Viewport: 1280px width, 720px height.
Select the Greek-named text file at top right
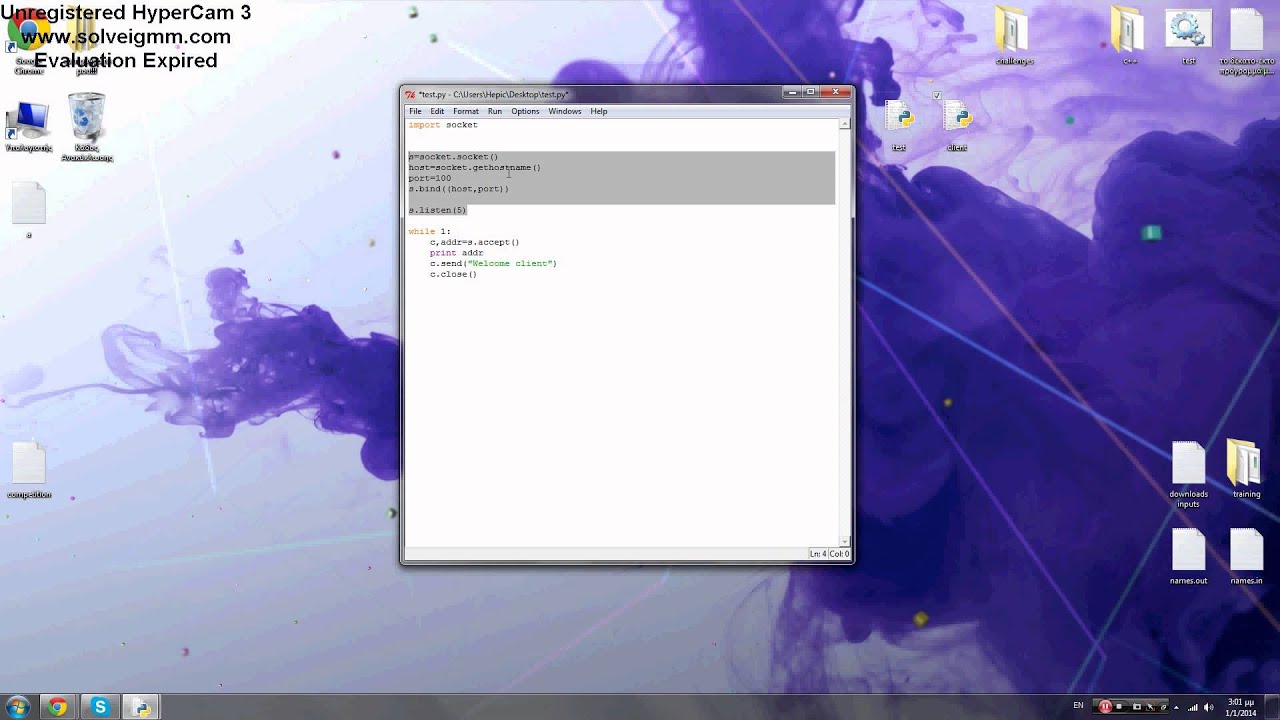tap(1247, 42)
